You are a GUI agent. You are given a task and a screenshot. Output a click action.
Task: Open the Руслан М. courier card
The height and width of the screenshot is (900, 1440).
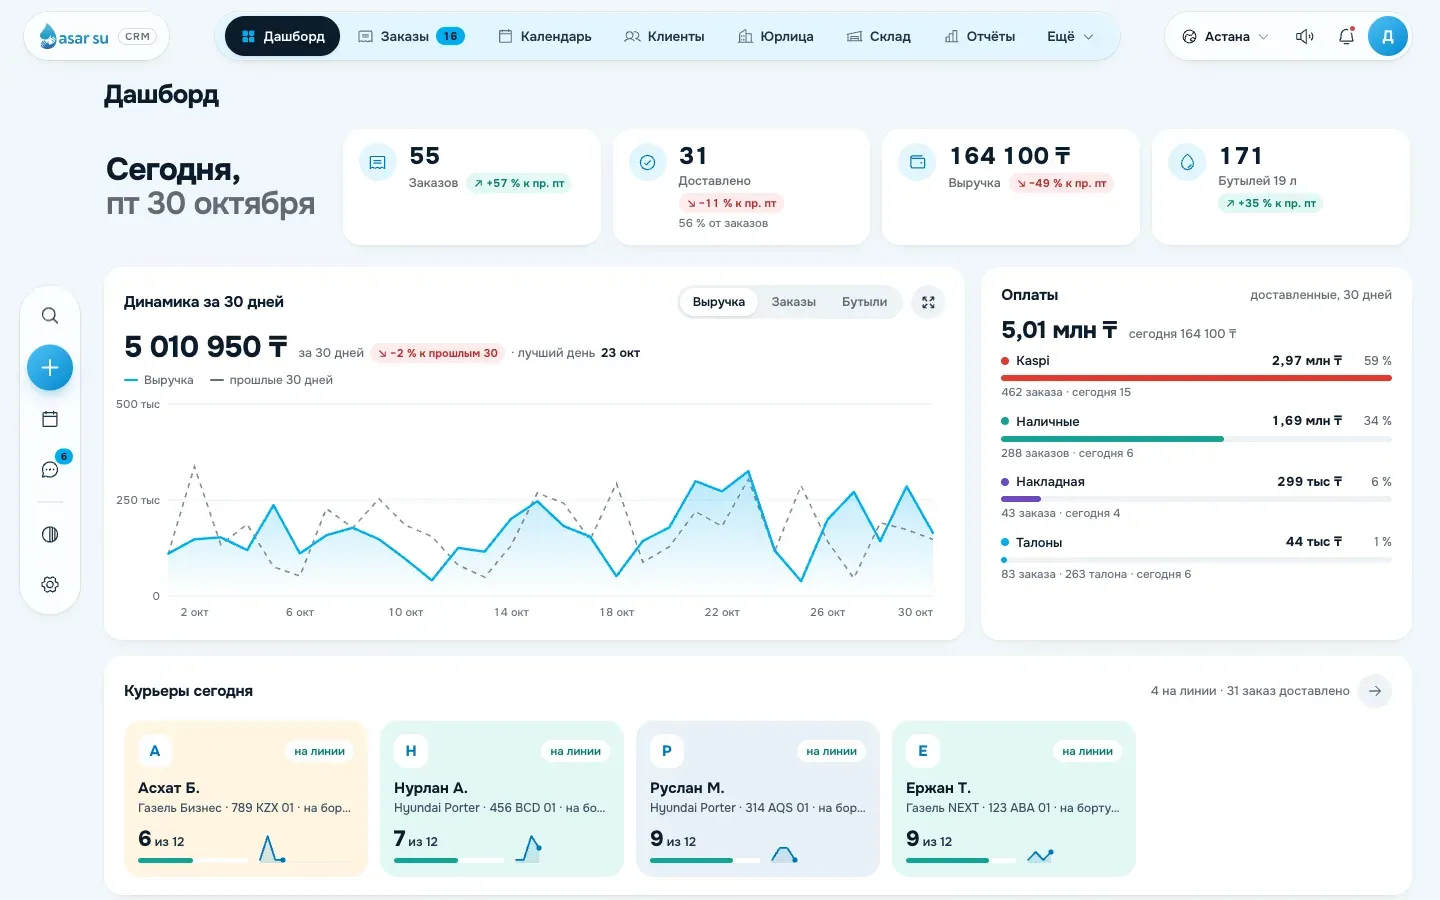pos(758,799)
